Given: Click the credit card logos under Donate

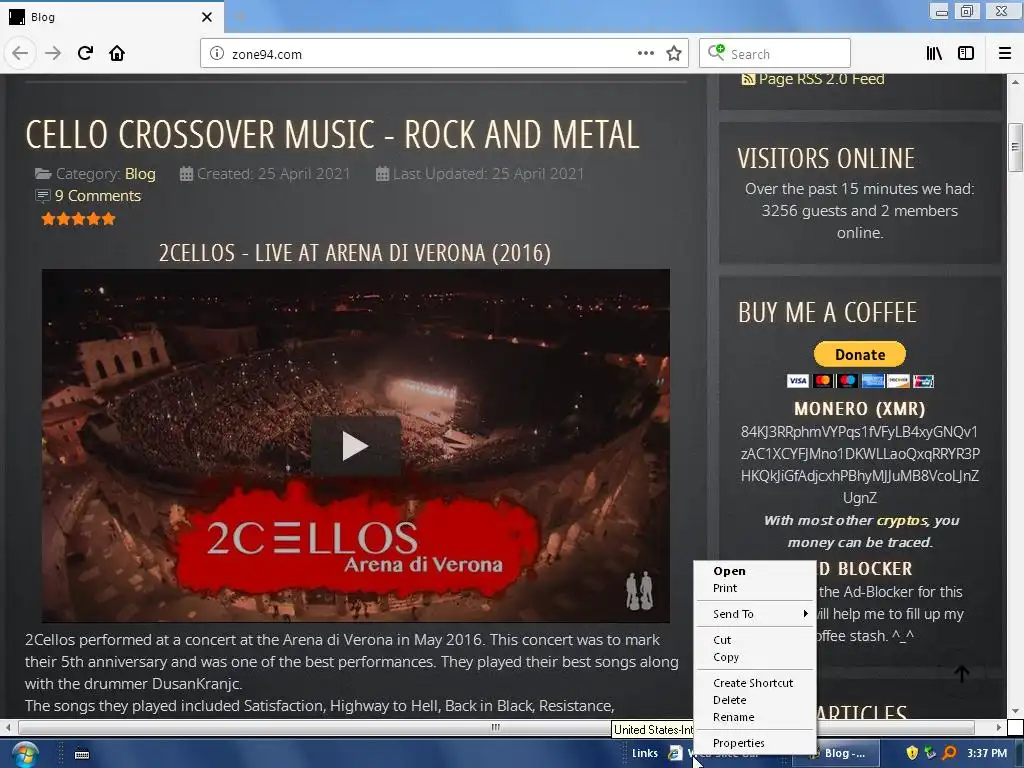Looking at the screenshot, I should 860,381.
